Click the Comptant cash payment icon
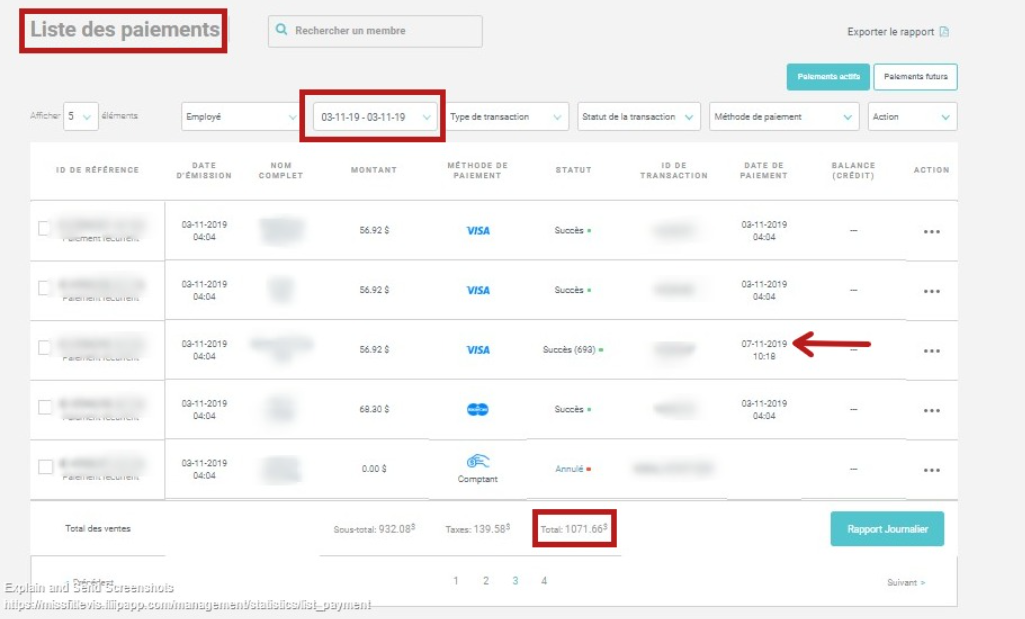The width and height of the screenshot is (1025, 619). tap(478, 462)
